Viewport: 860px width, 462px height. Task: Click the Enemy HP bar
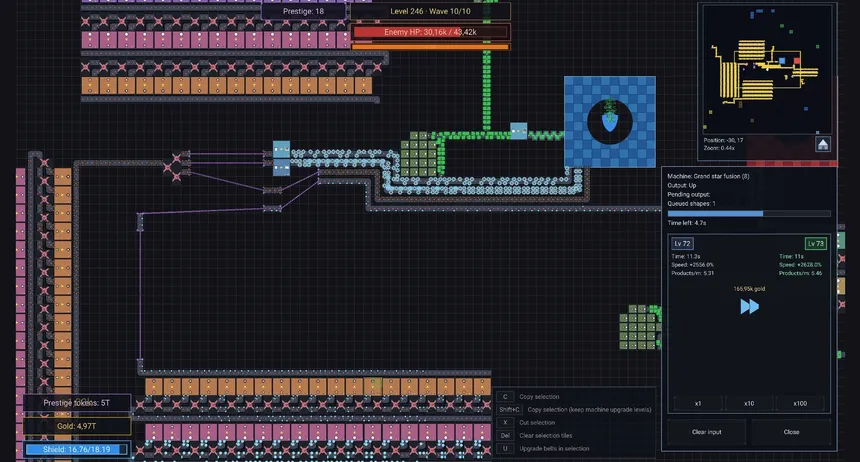point(430,32)
